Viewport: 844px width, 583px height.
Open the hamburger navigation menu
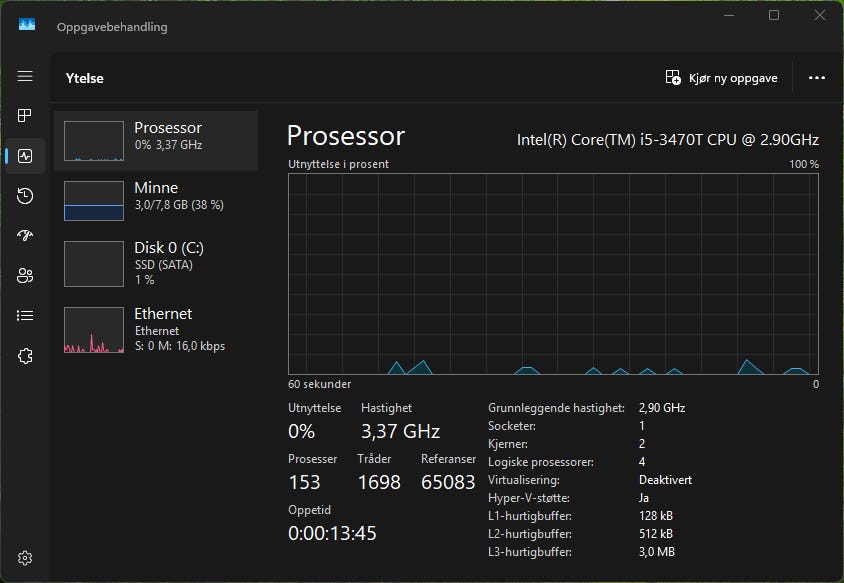(x=25, y=77)
